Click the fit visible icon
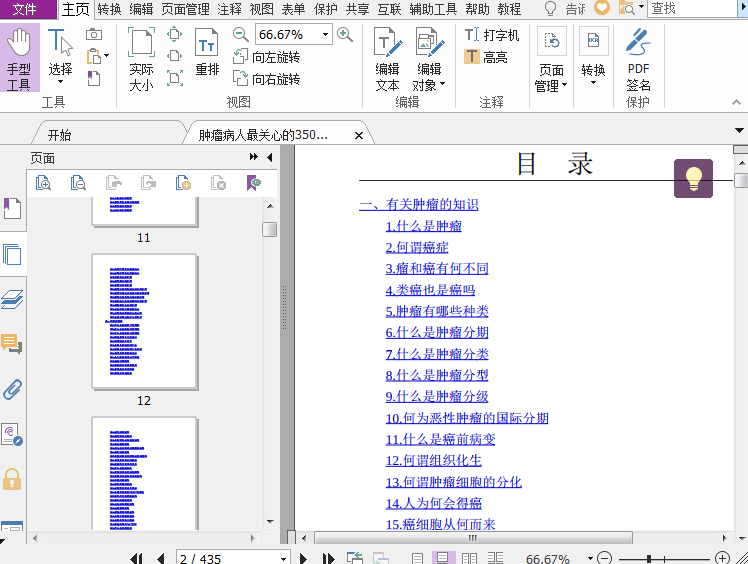This screenshot has width=748, height=564. click(x=175, y=78)
